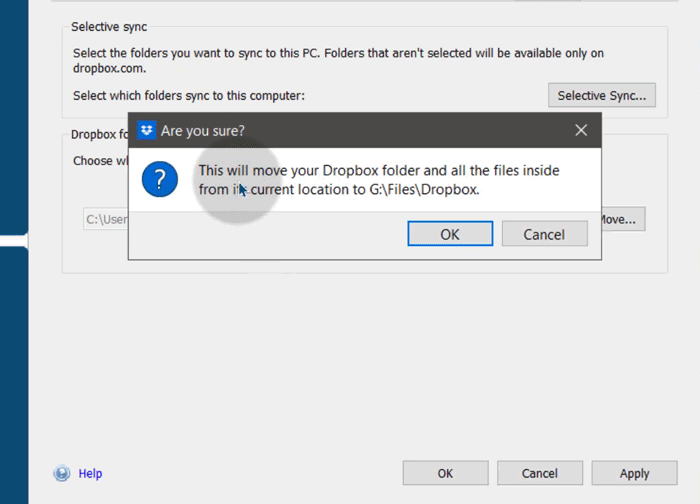Image resolution: width=700 pixels, height=504 pixels.
Task: Click the Help globe icon
Action: coord(62,473)
